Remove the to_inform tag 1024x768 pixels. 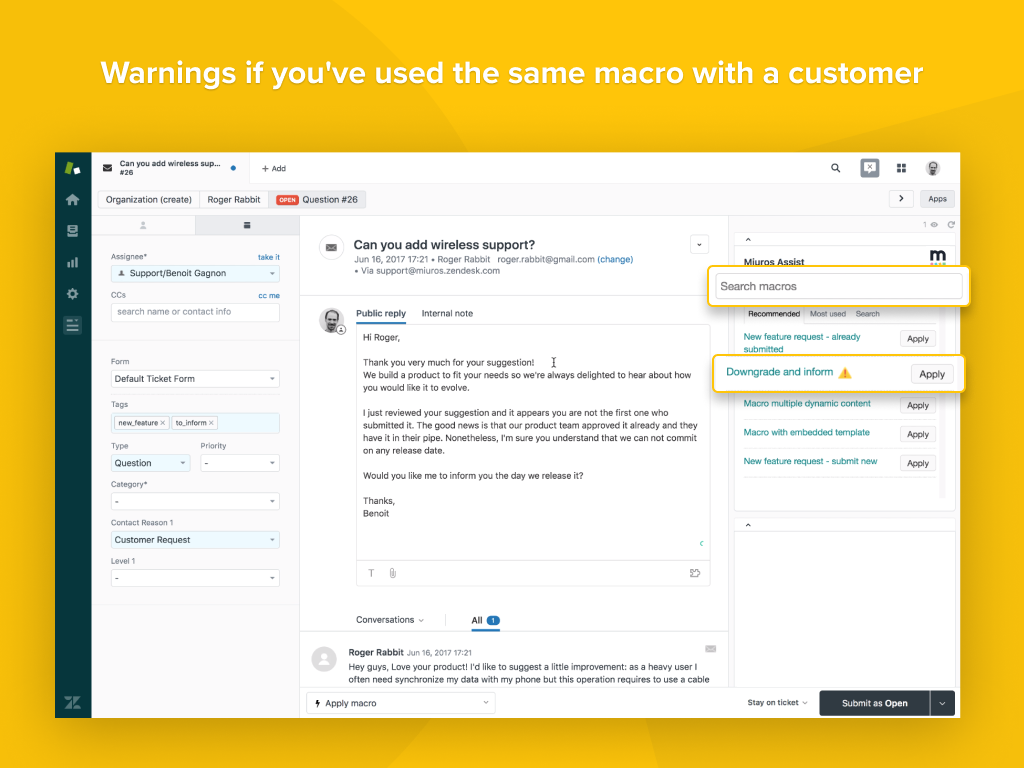coord(211,423)
